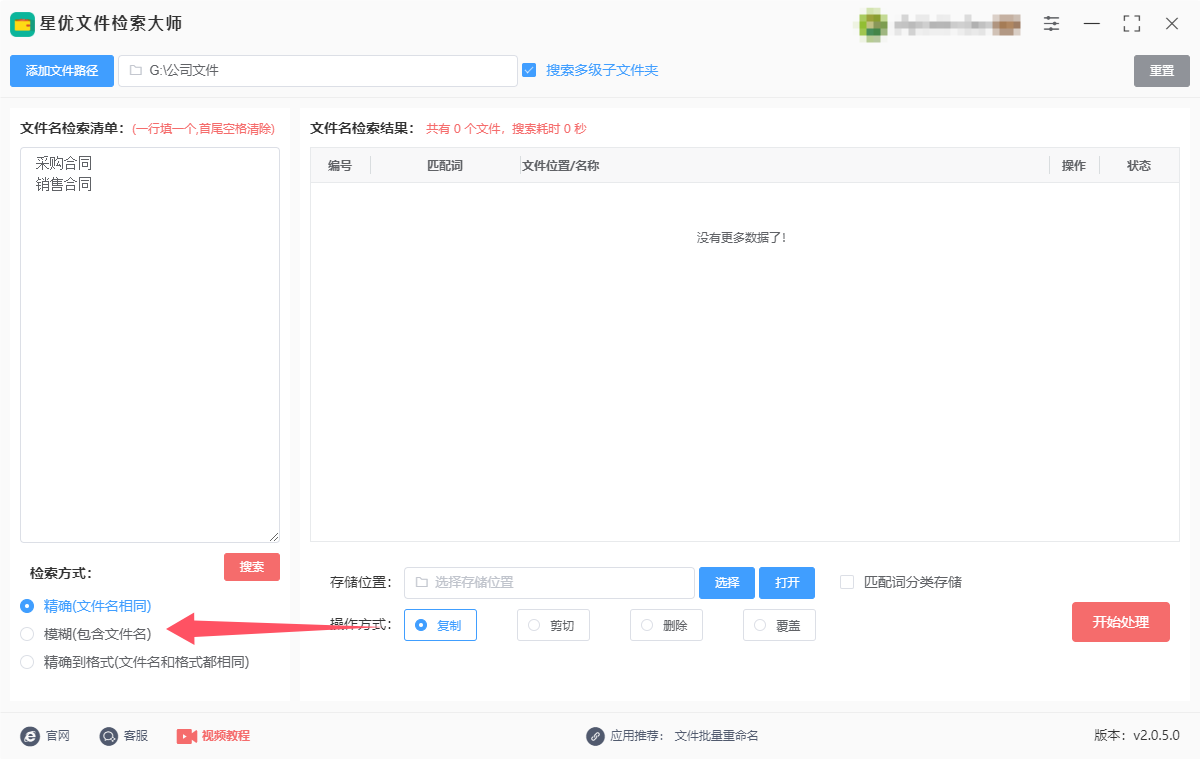Click the 选择存储位置 input field
The width and height of the screenshot is (1200, 760).
click(549, 583)
